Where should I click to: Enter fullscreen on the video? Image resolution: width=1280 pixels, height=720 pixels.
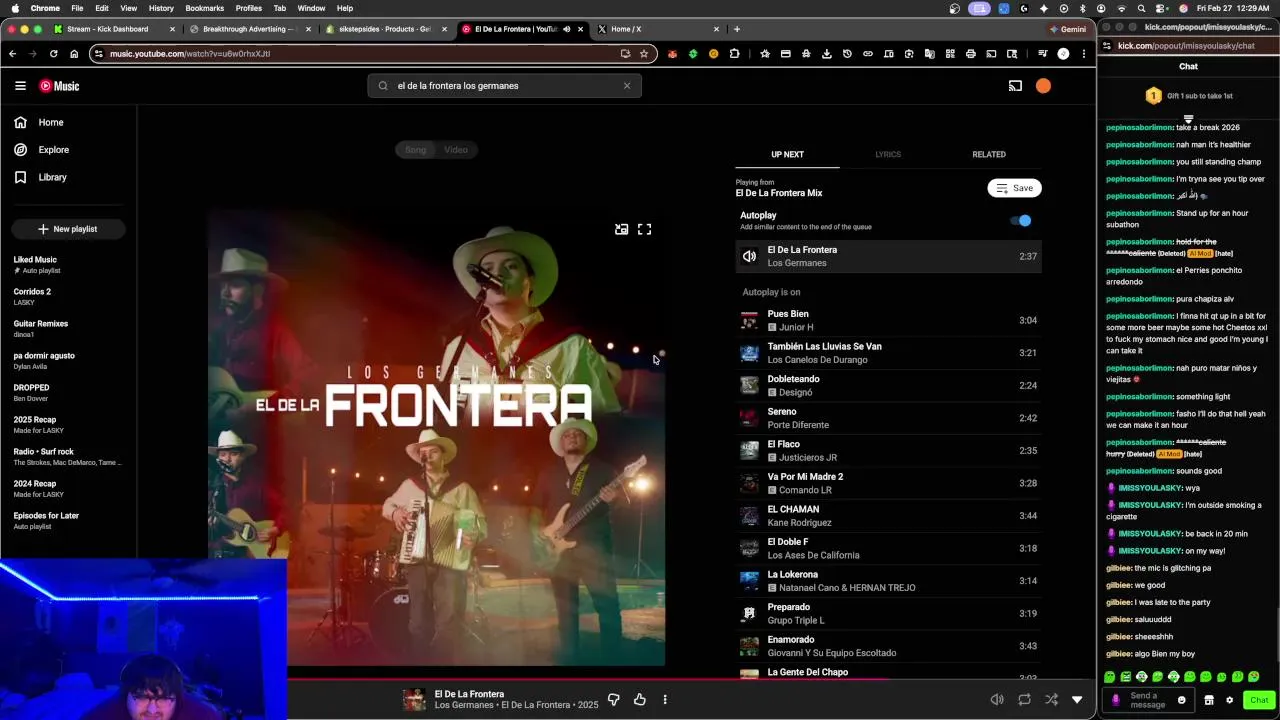click(x=645, y=229)
